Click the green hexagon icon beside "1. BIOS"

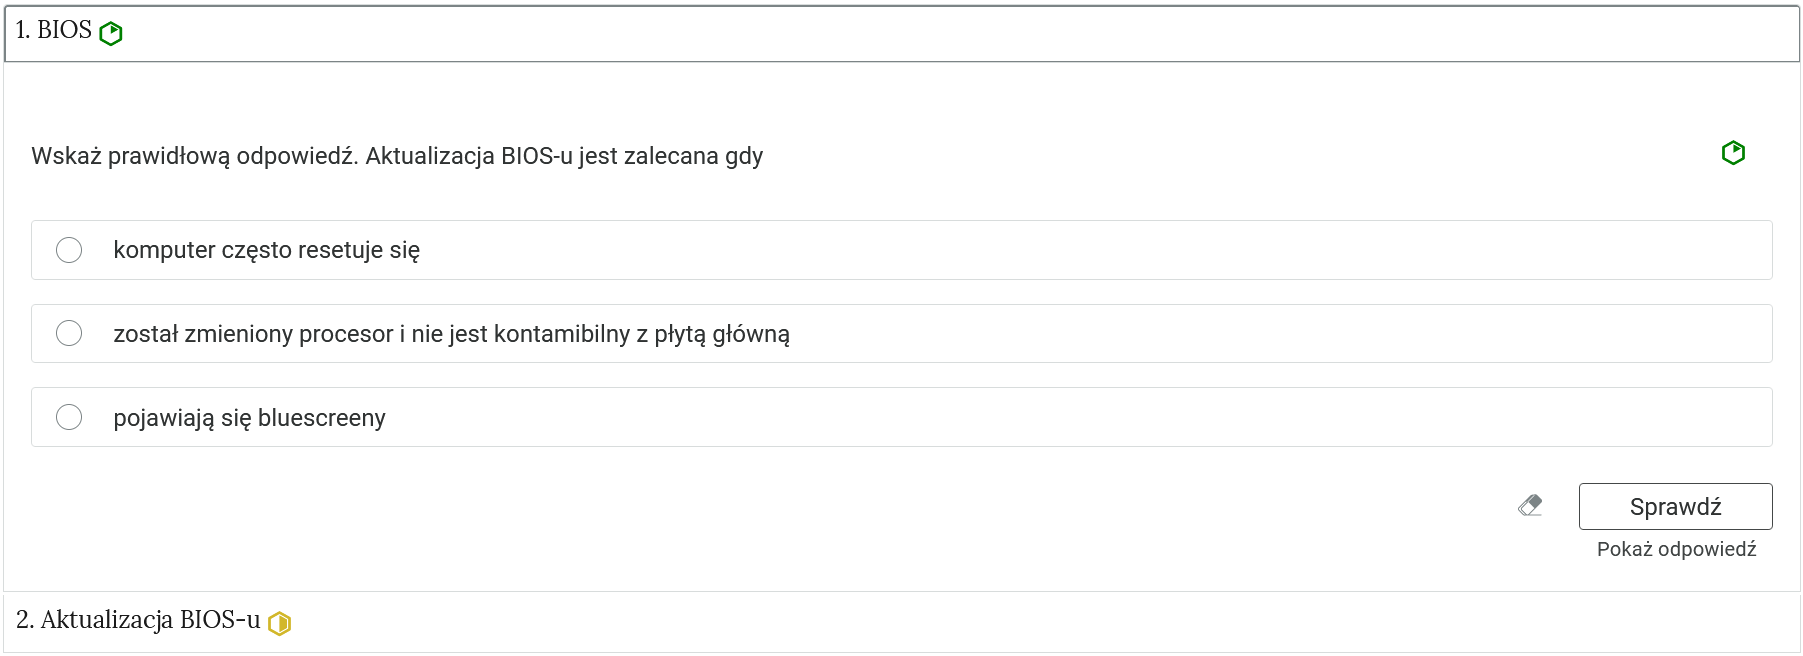coord(111,33)
